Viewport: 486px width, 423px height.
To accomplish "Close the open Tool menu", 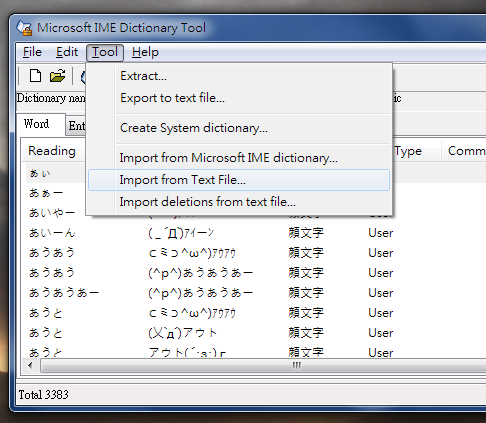I will click(x=105, y=52).
